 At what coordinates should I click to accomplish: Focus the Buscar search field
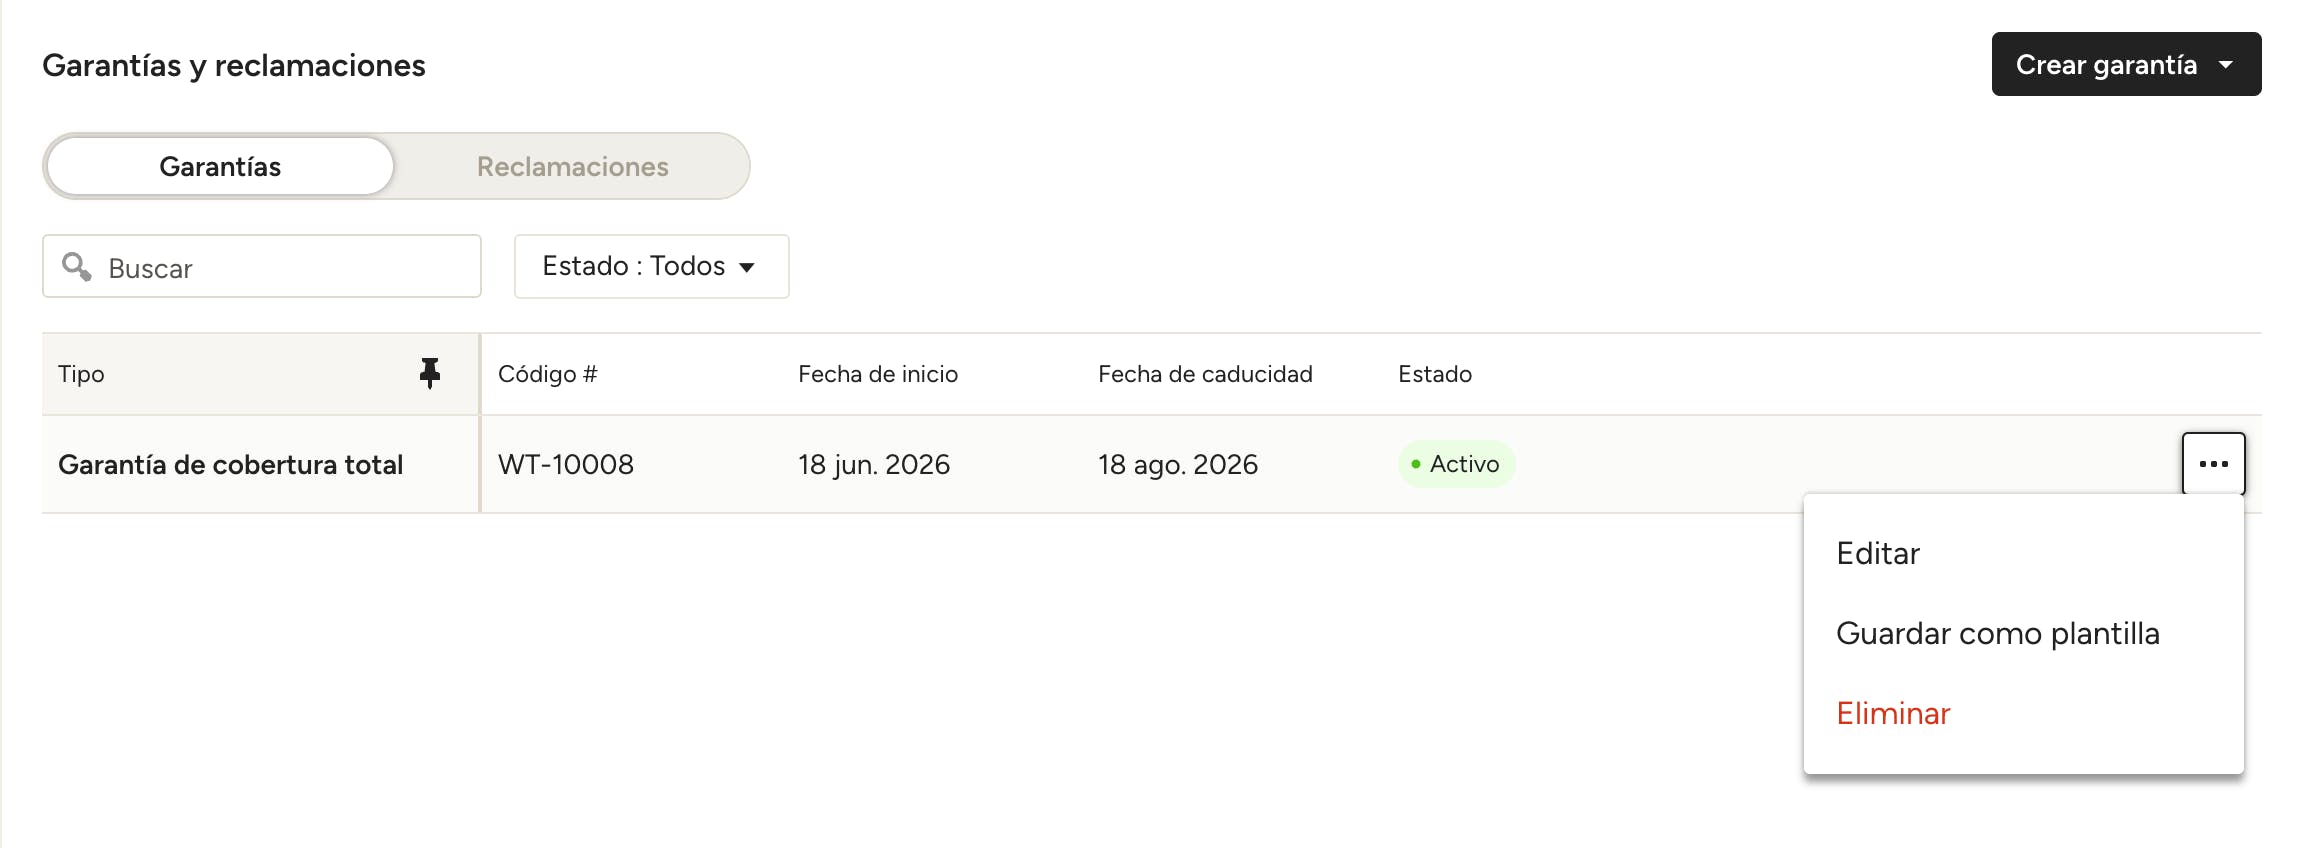click(262, 266)
